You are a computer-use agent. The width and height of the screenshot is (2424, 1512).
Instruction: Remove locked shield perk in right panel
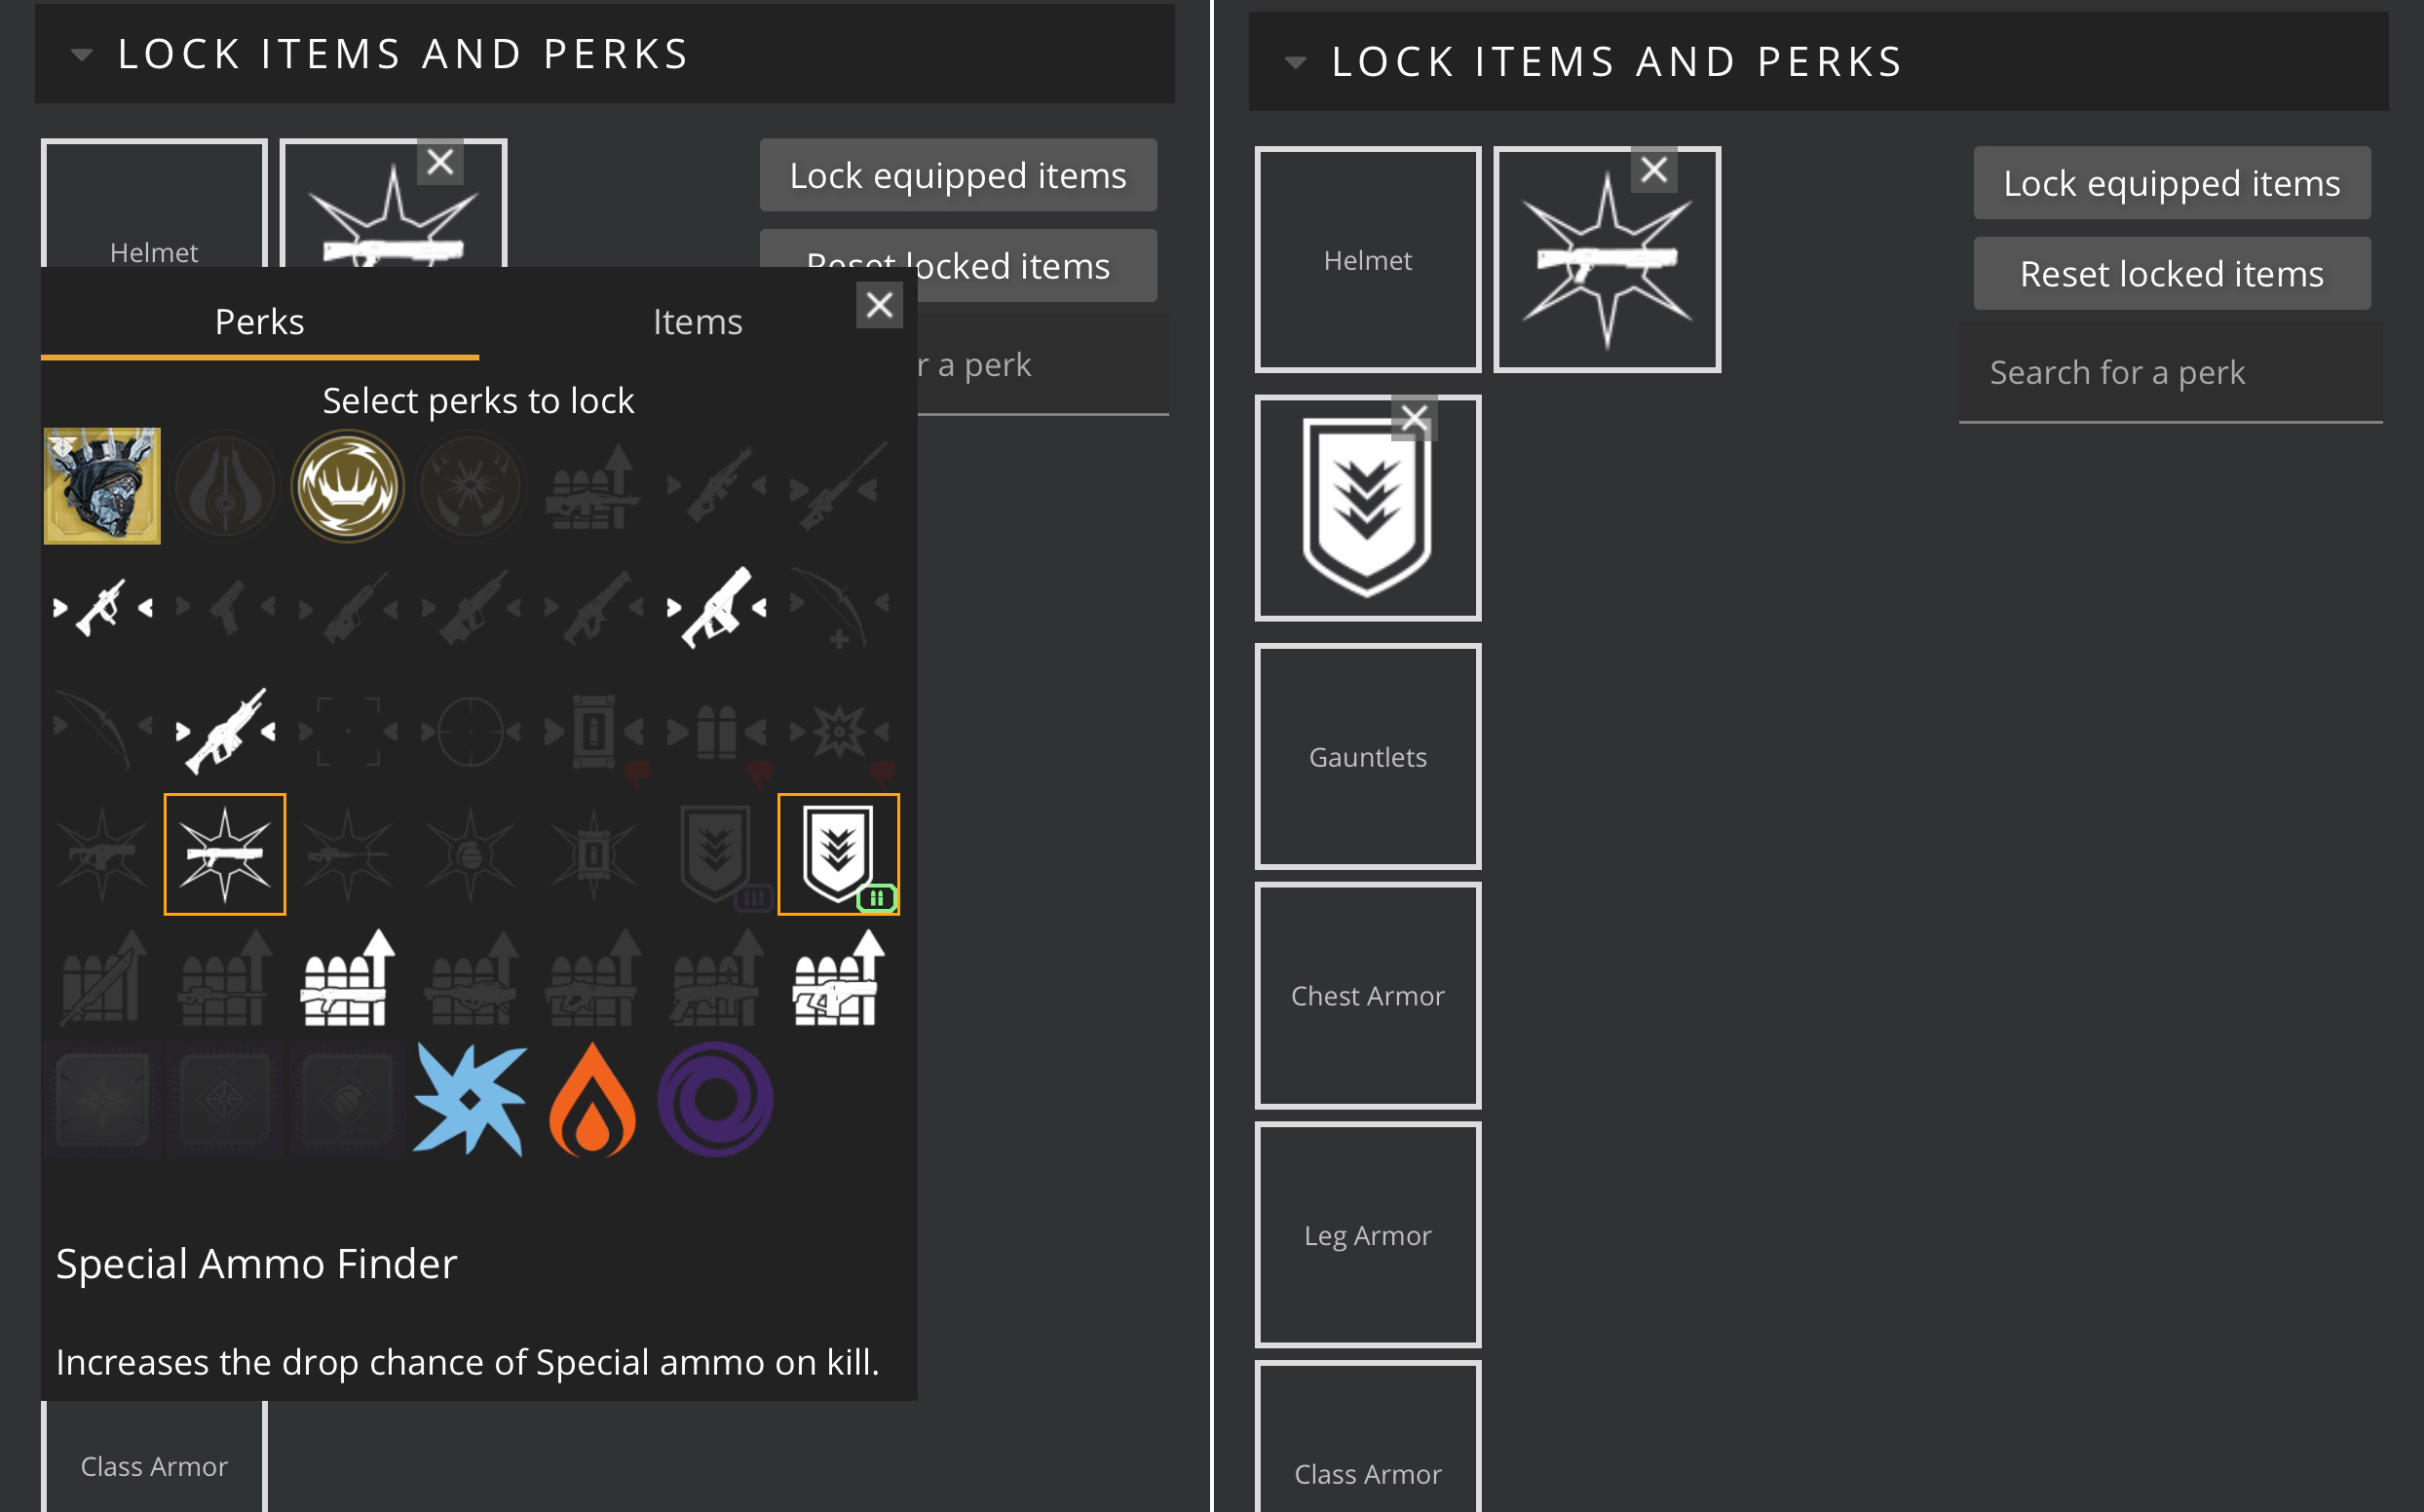click(x=1414, y=418)
